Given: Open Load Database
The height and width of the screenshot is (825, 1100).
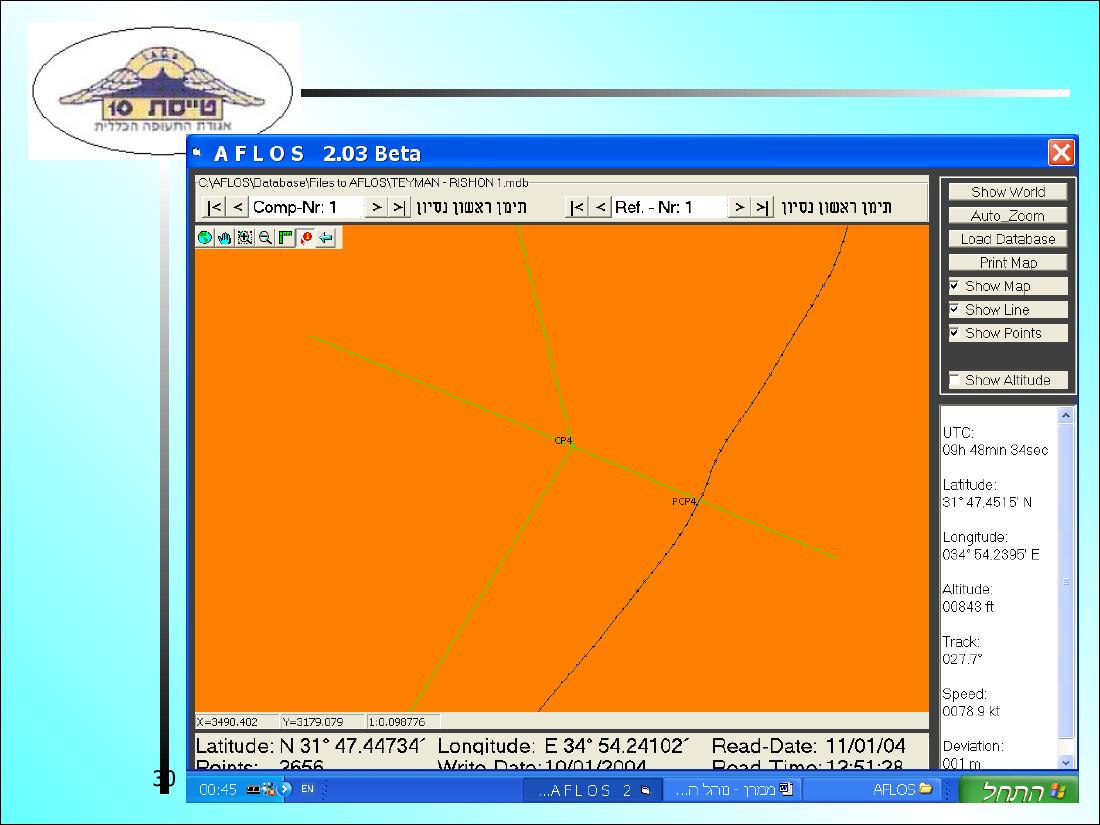Looking at the screenshot, I should point(1008,239).
